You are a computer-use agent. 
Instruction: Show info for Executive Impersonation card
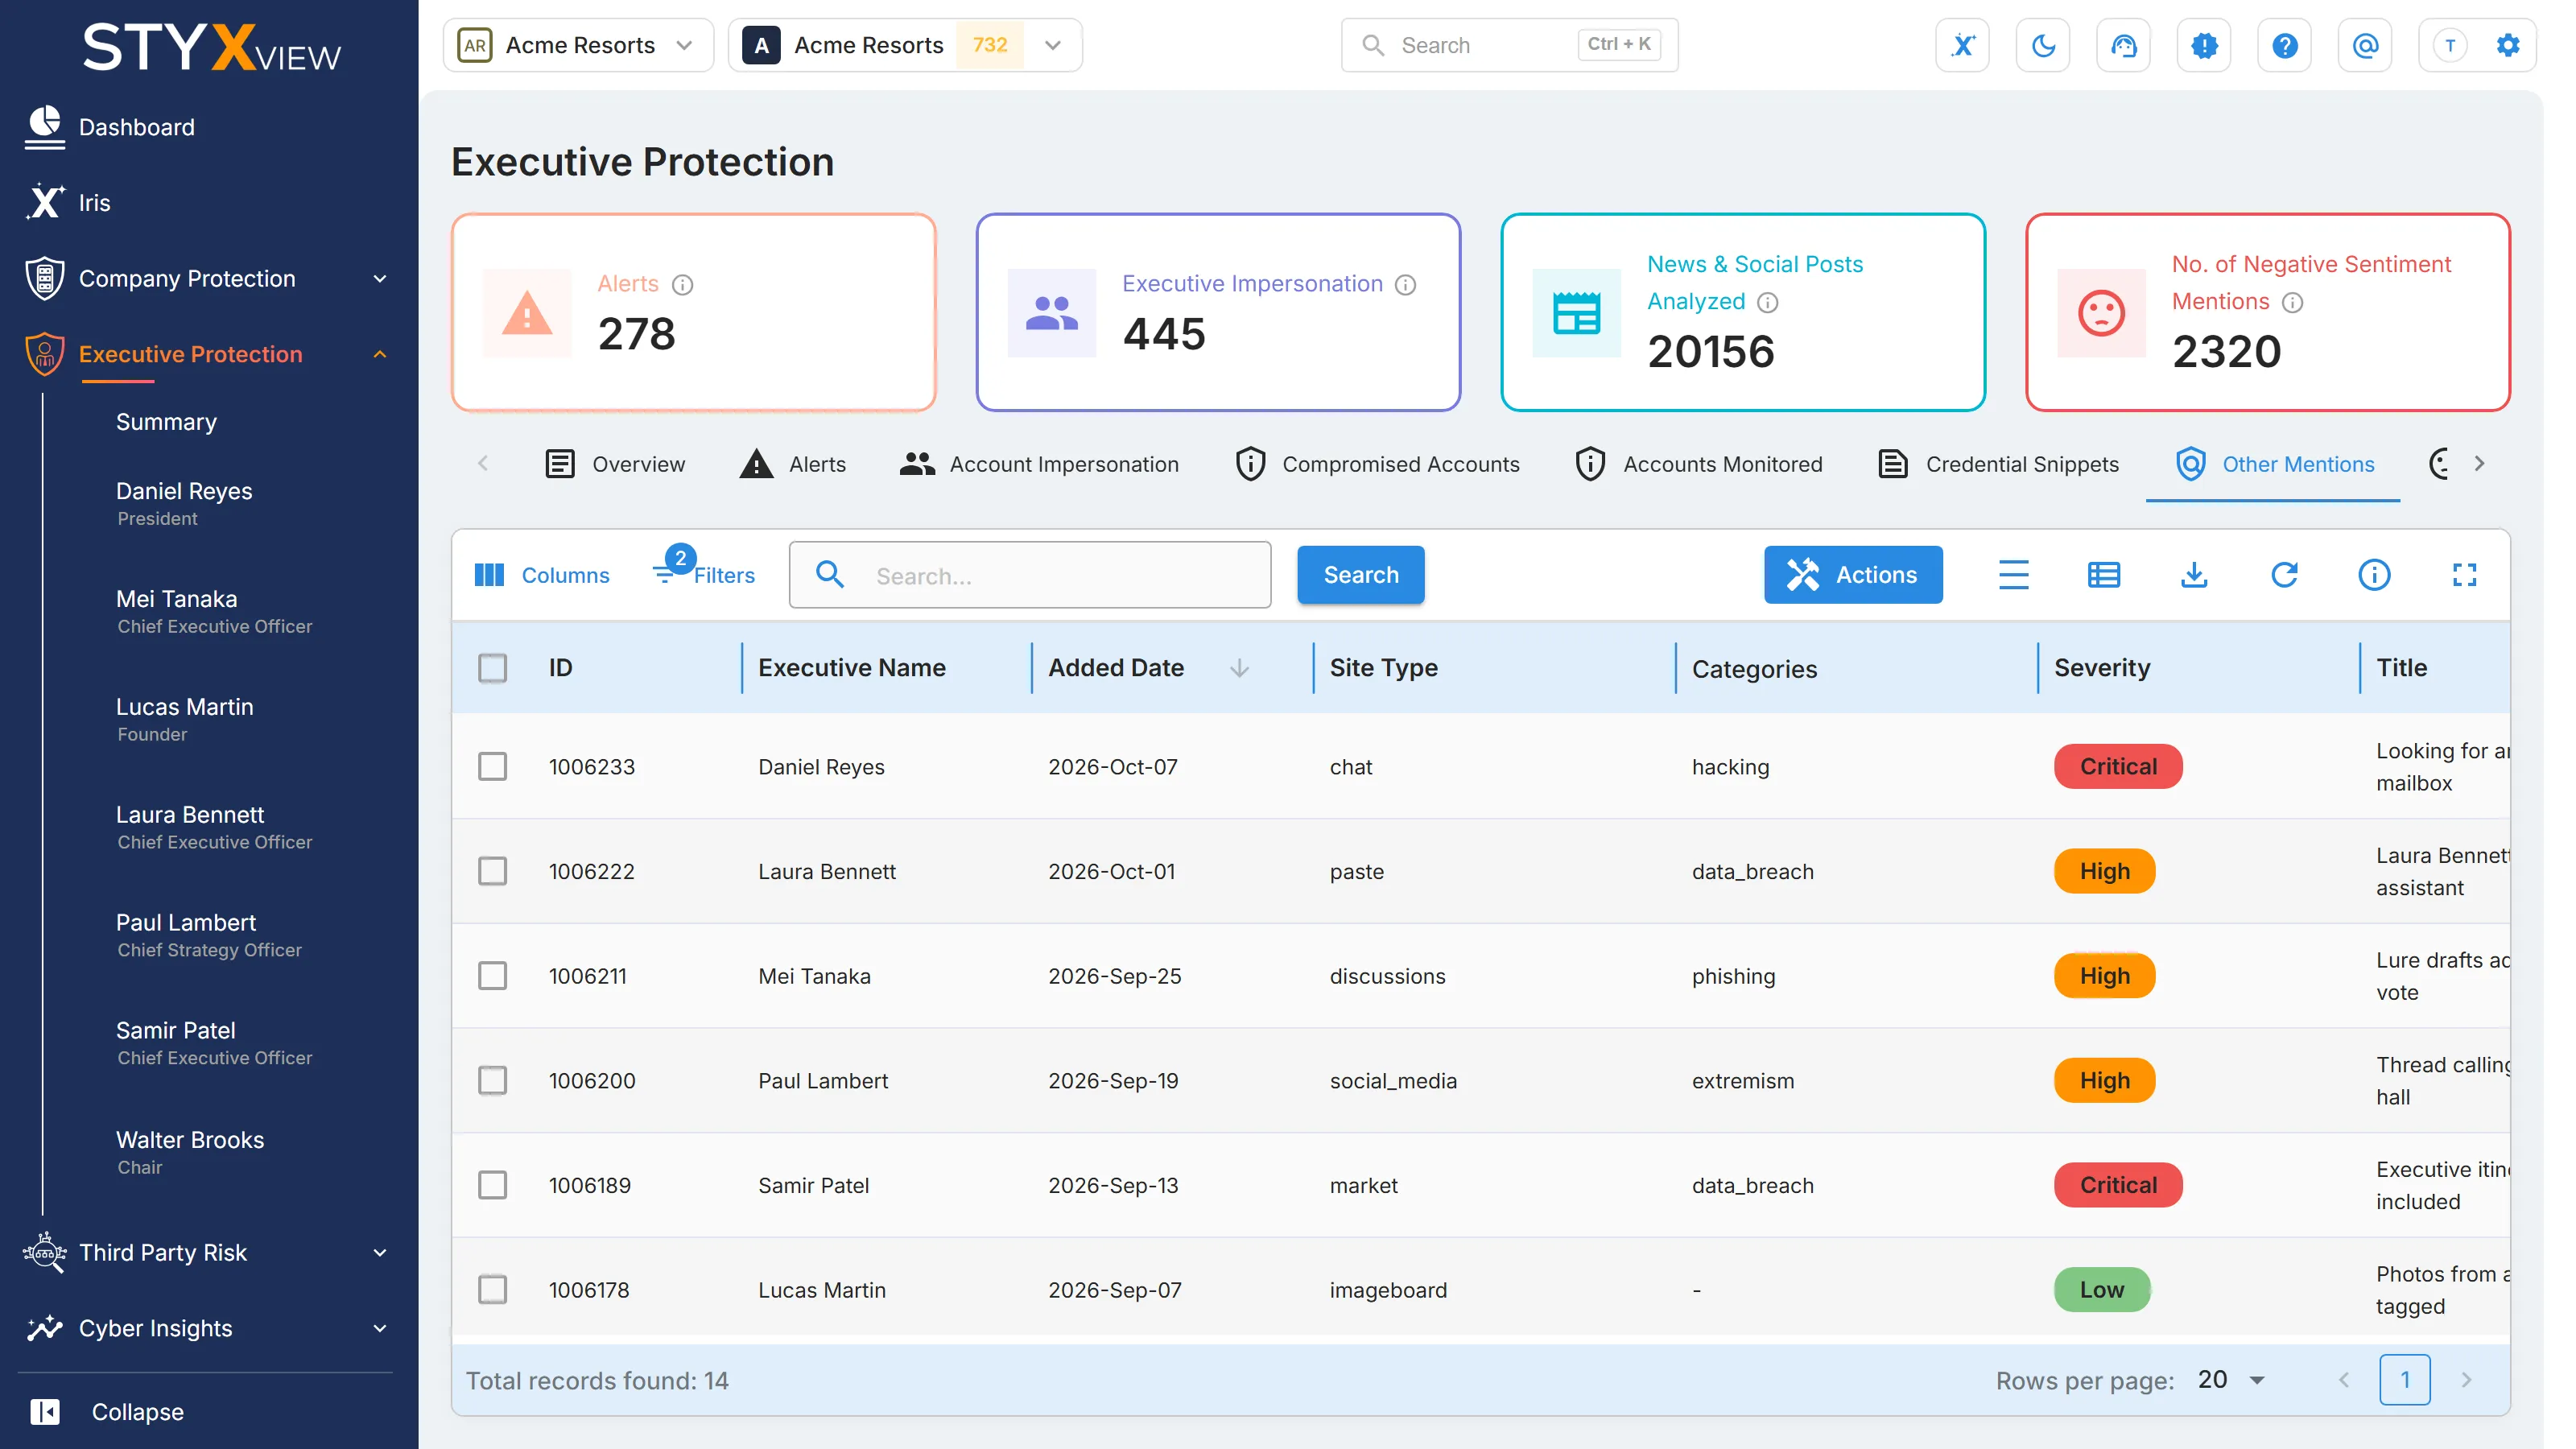point(1405,285)
